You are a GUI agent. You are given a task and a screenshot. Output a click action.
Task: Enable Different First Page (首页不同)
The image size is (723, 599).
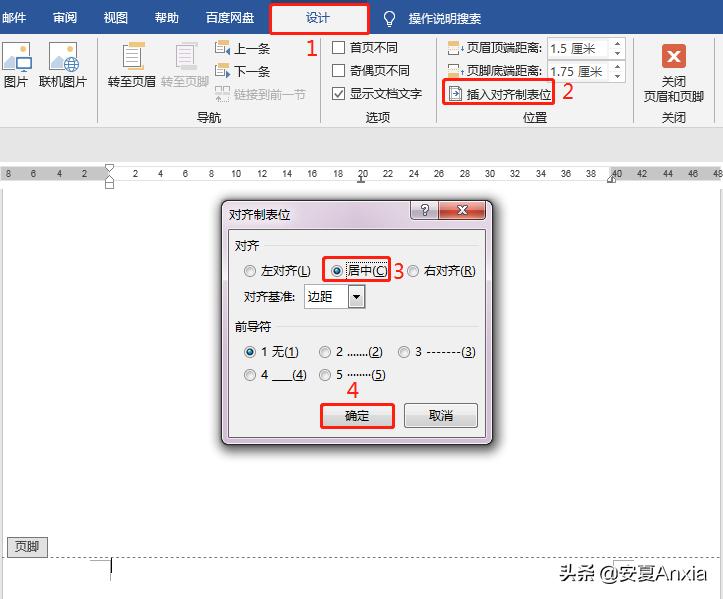click(338, 47)
